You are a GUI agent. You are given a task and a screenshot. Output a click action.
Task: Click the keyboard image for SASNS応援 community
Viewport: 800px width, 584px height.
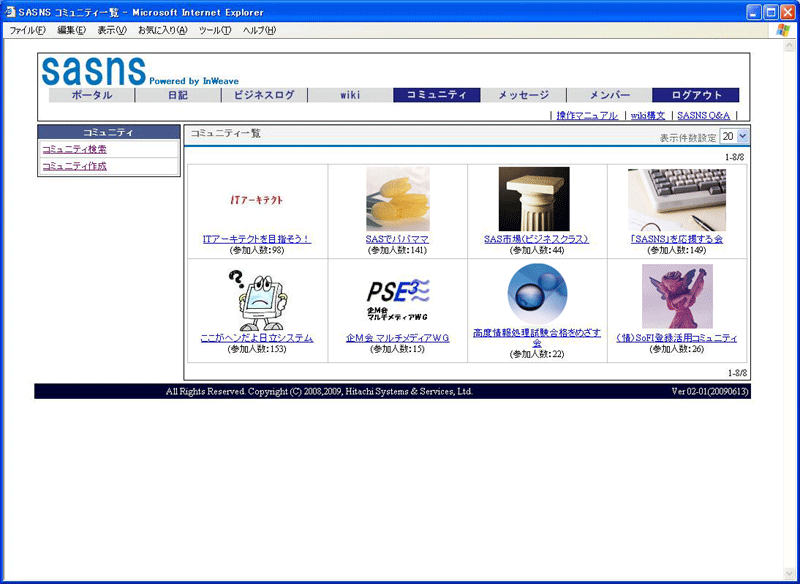[676, 200]
